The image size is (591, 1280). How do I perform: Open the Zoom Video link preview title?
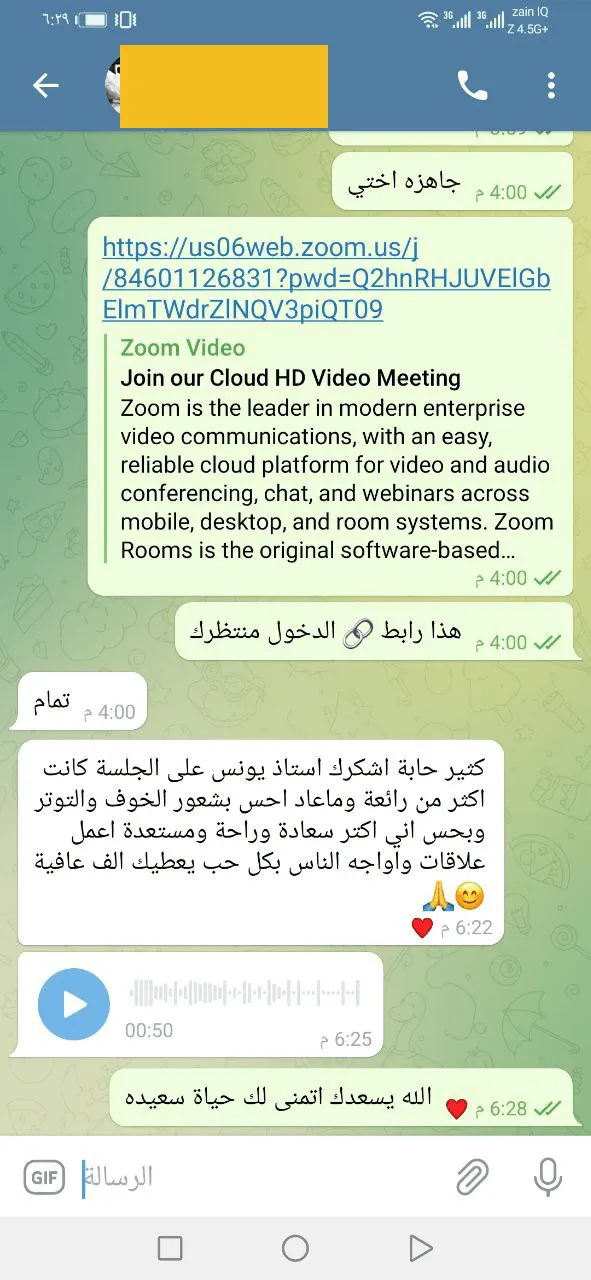click(x=182, y=348)
